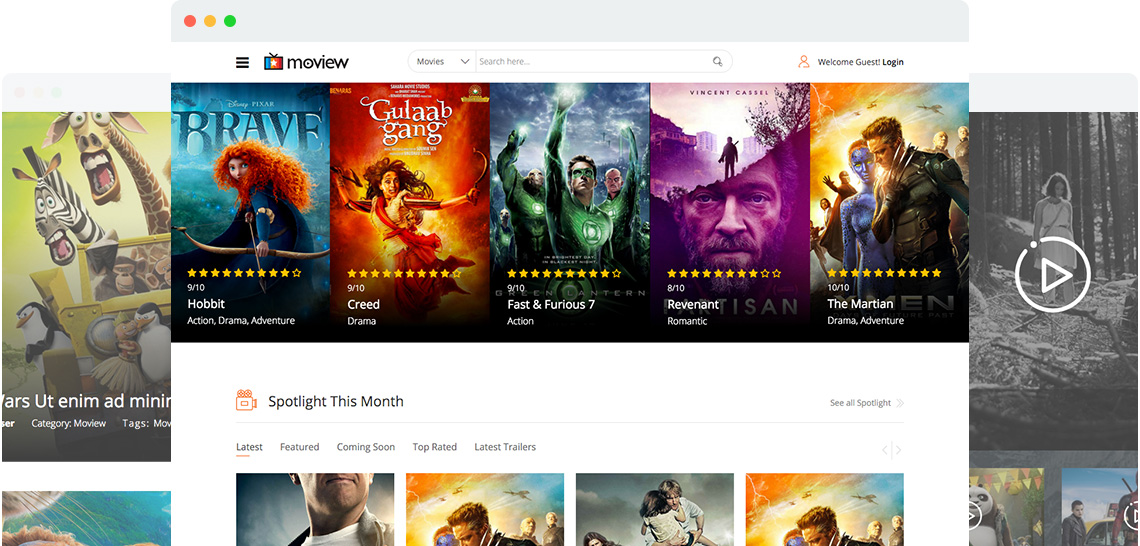Open the Brave poster card
Image resolution: width=1140 pixels, height=546 pixels.
pyautogui.click(x=250, y=212)
